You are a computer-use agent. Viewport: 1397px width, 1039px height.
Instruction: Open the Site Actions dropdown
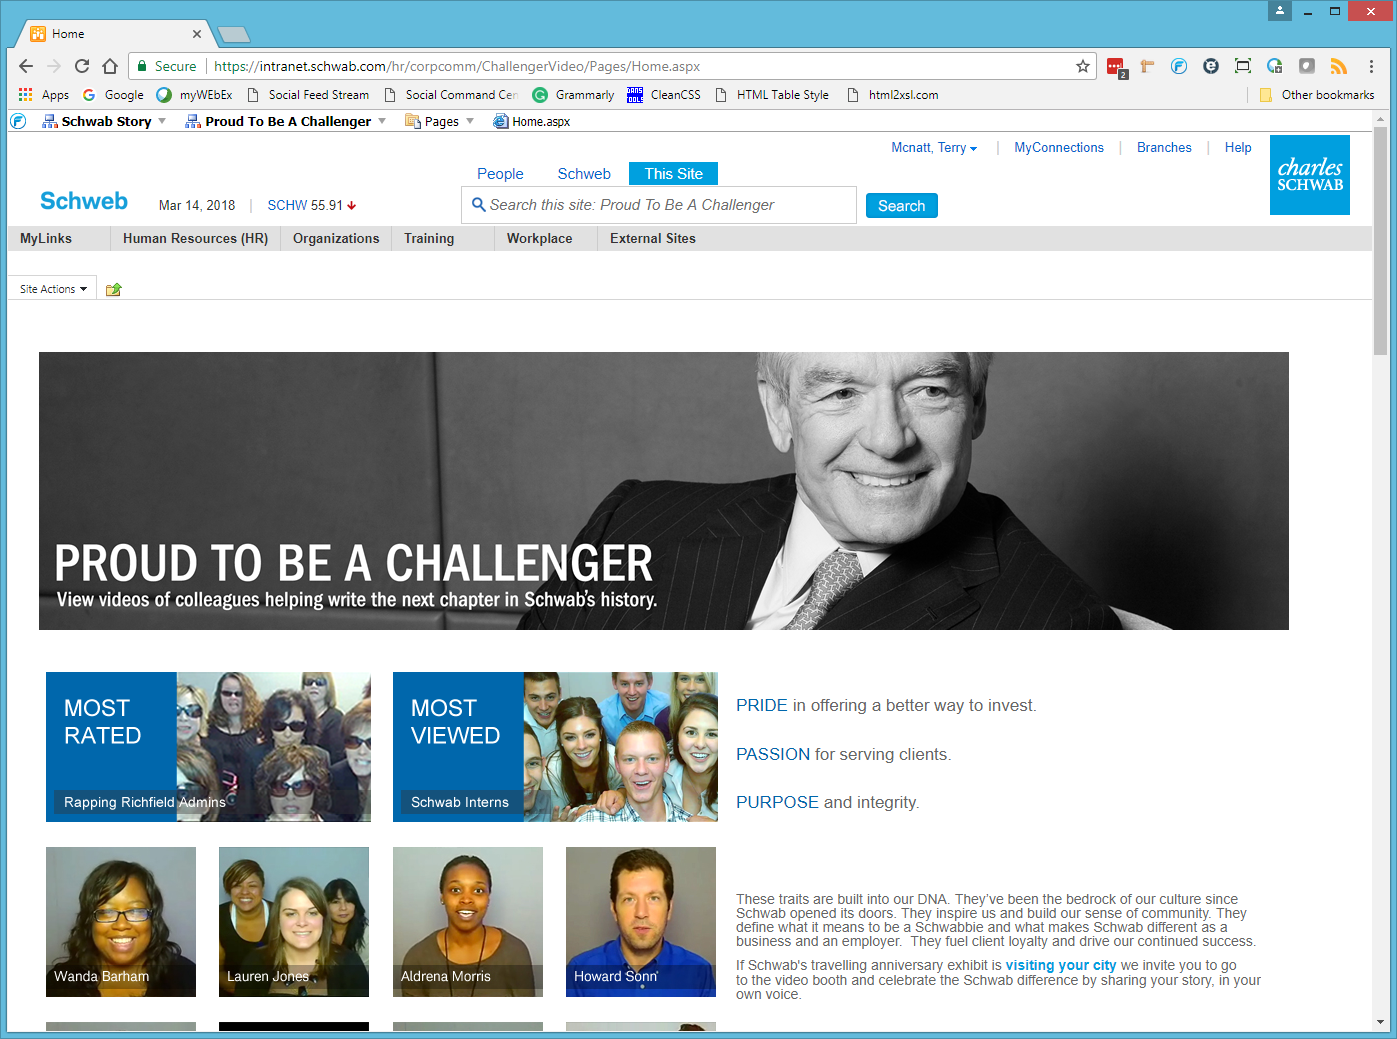[53, 289]
